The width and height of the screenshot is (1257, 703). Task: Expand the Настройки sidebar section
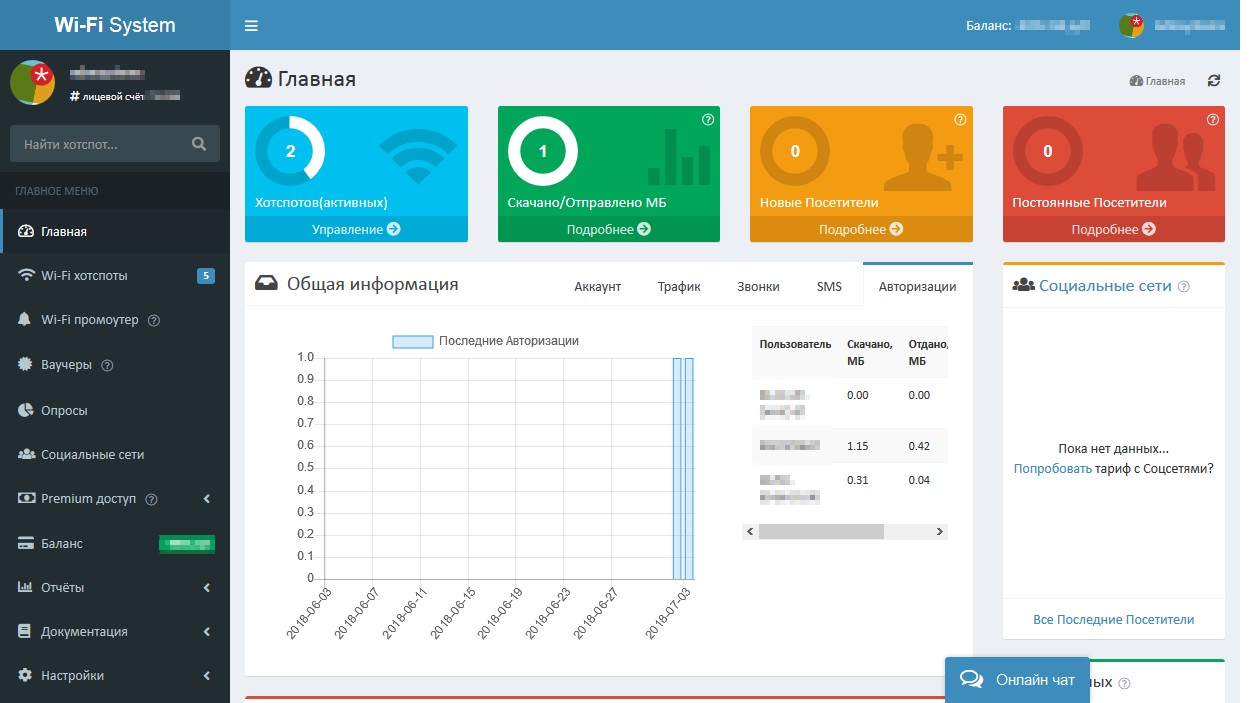click(x=115, y=675)
